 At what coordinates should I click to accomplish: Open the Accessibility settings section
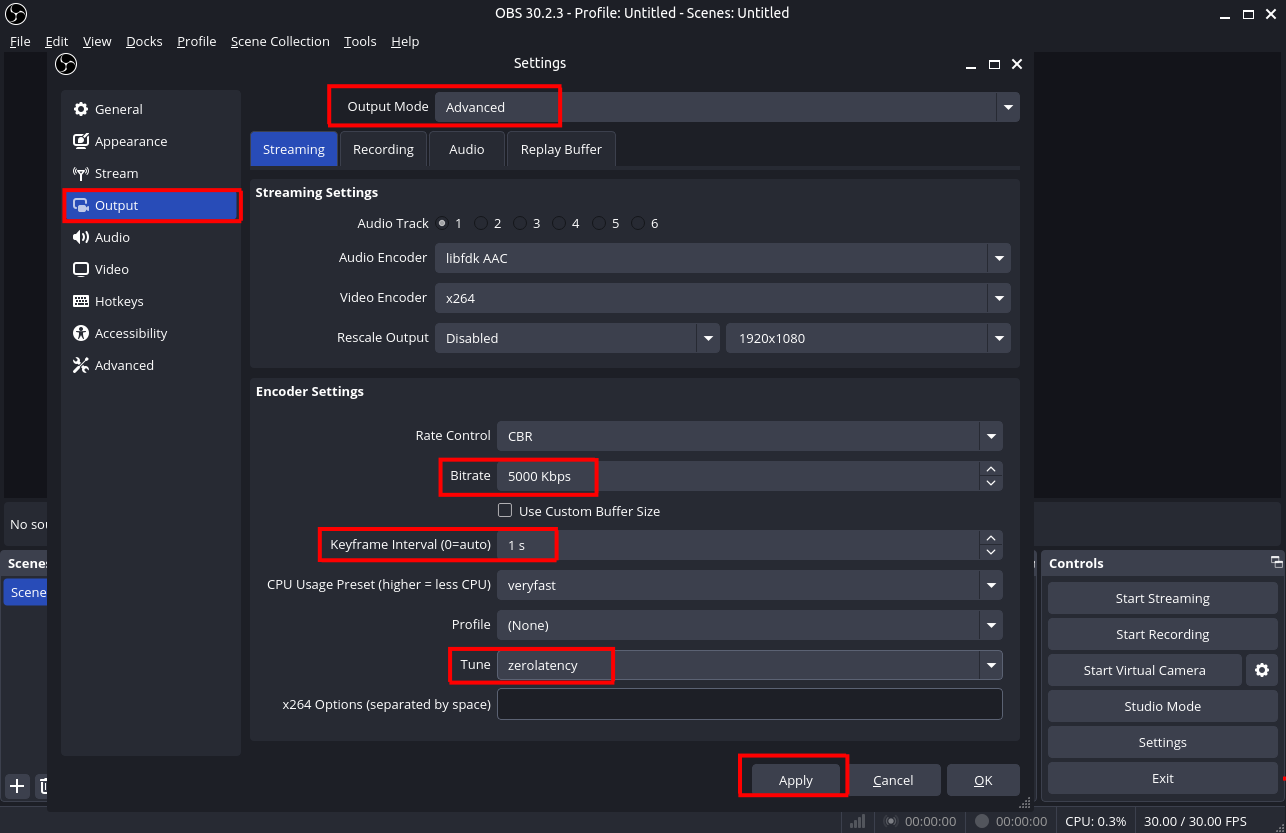(x=131, y=333)
